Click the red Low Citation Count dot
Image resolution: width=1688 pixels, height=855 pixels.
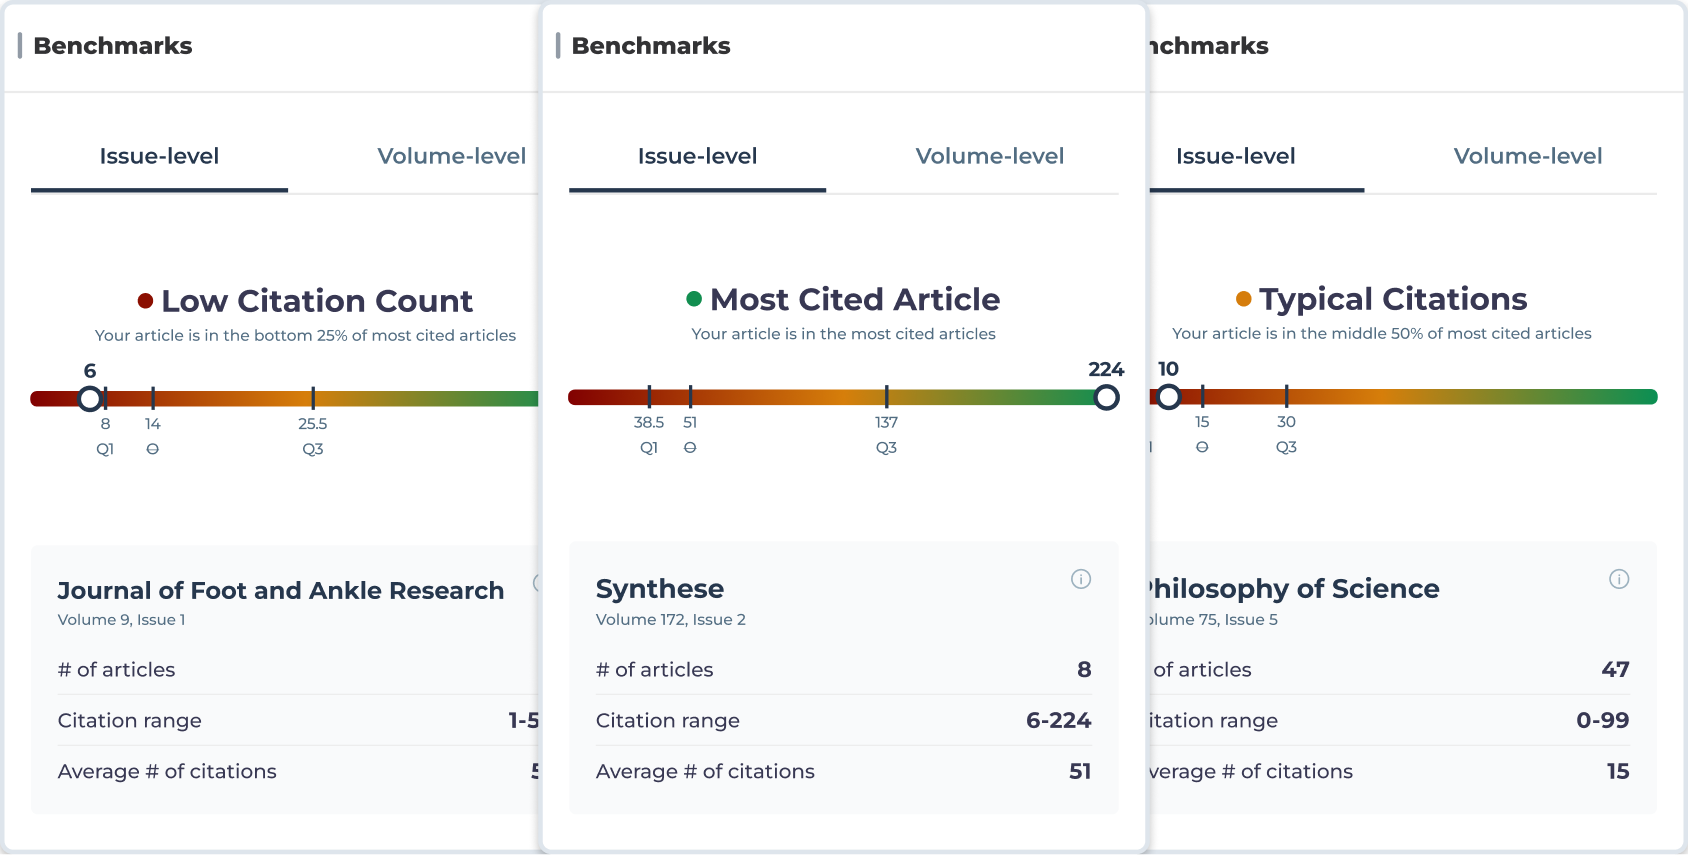pyautogui.click(x=145, y=301)
